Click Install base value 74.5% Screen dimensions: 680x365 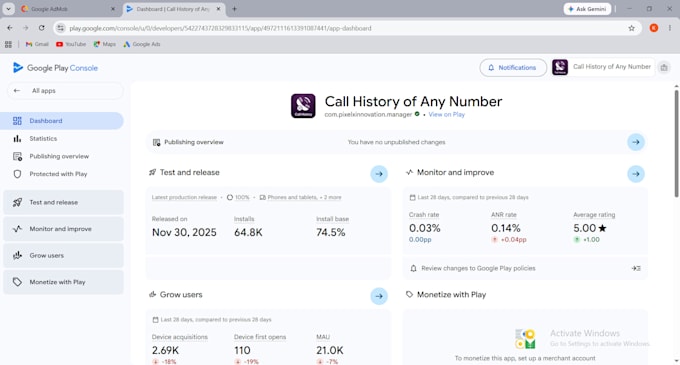[x=330, y=232]
